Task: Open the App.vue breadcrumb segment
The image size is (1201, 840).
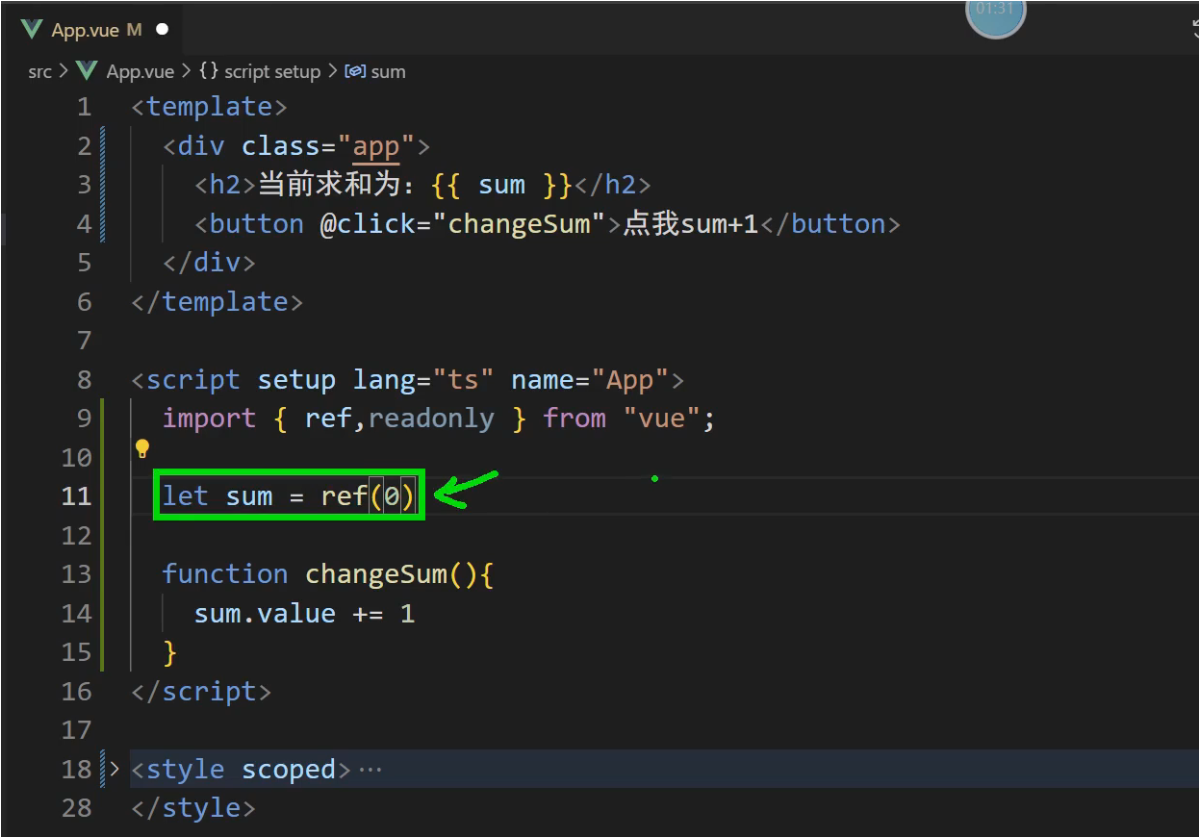Action: pyautogui.click(x=140, y=72)
